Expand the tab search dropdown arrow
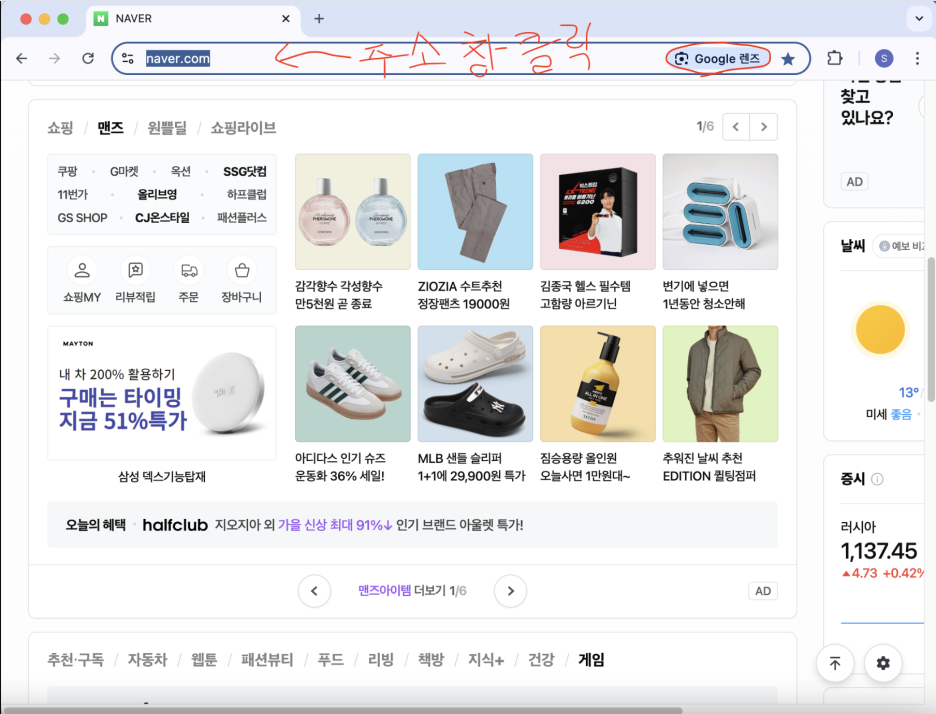This screenshot has height=714, width=936. [x=919, y=19]
